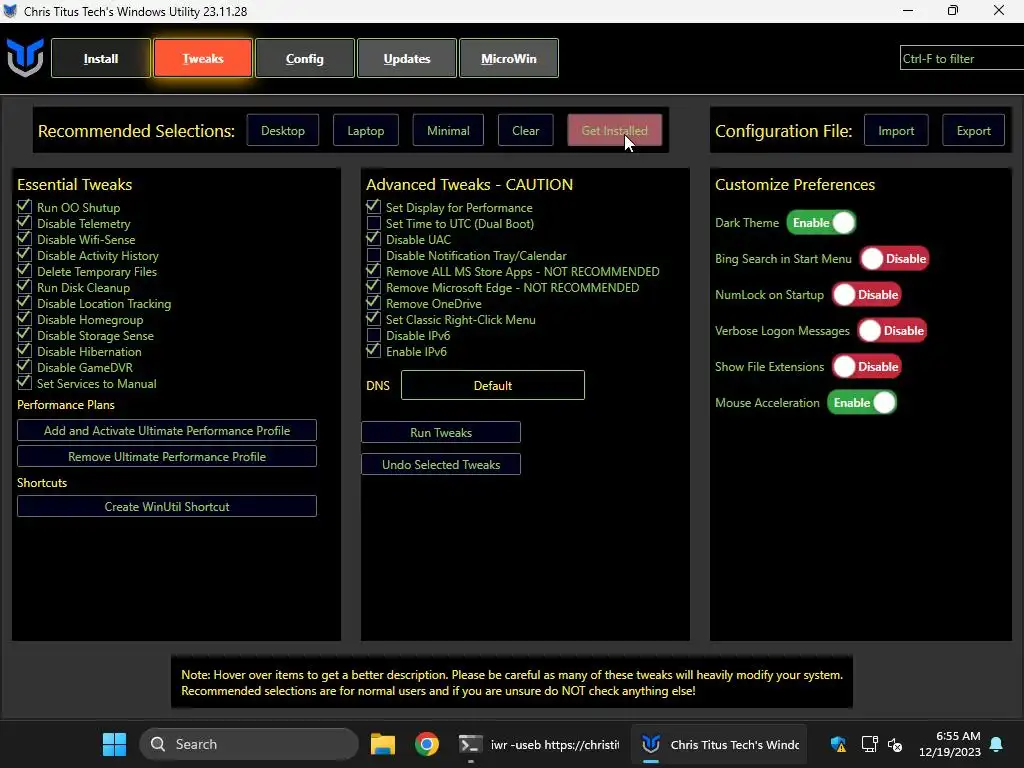This screenshot has height=768, width=1024.
Task: Toggle Delete Temporary Files checkbox
Action: pyautogui.click(x=24, y=271)
